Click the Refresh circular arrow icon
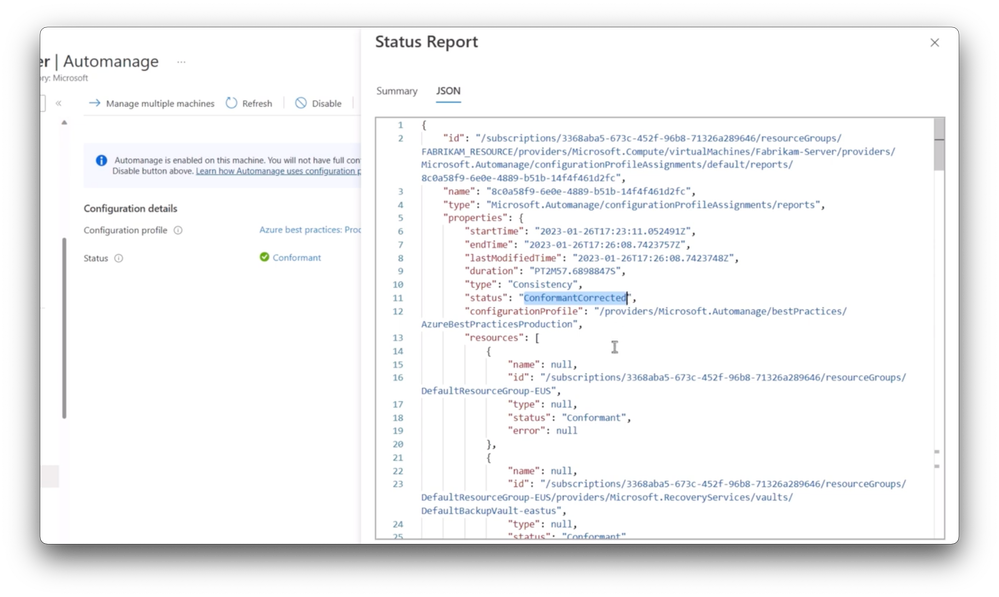Screen dimensions: 999x597 pyautogui.click(x=231, y=103)
